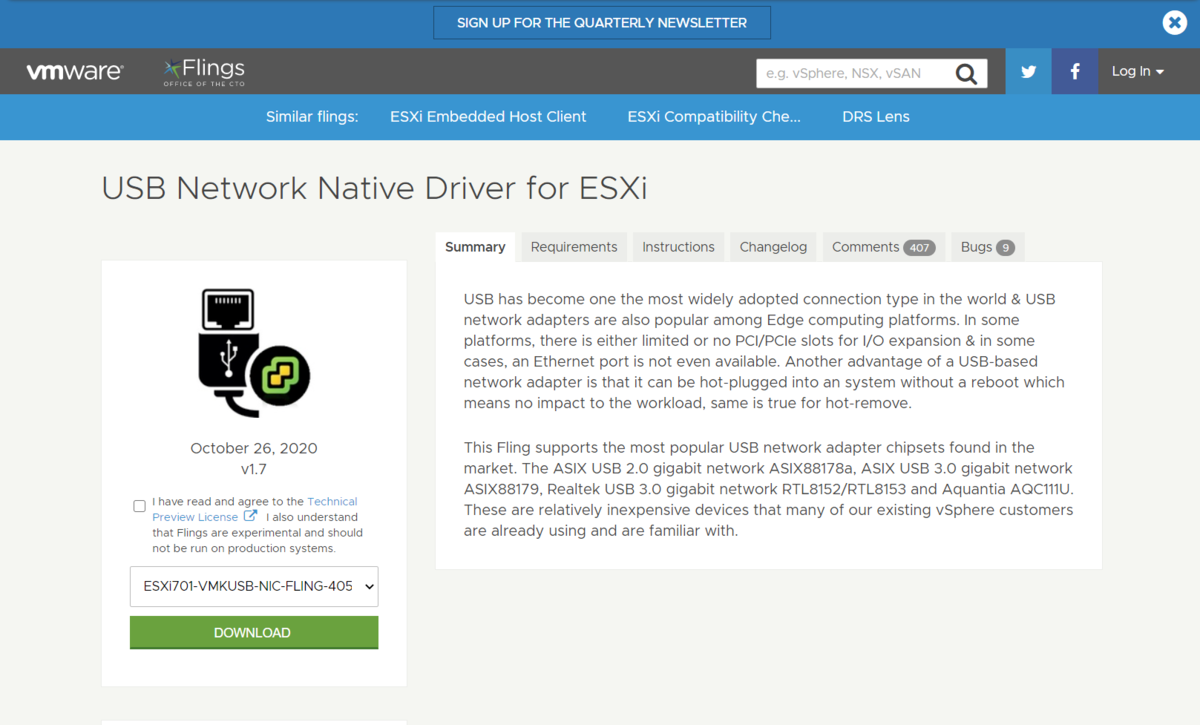Click the search magnifier icon
The image size is (1200, 725).
tap(966, 73)
